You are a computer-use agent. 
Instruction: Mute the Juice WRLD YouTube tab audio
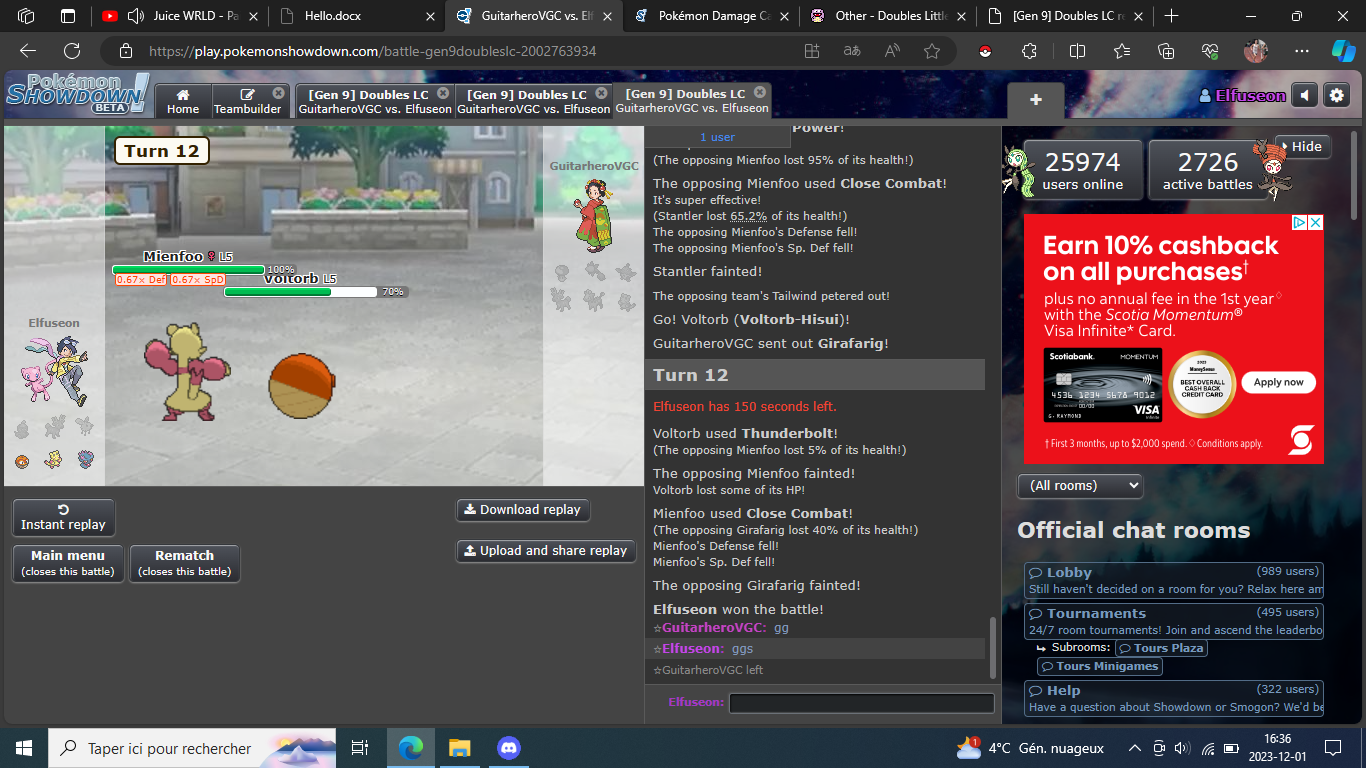pyautogui.click(x=136, y=16)
